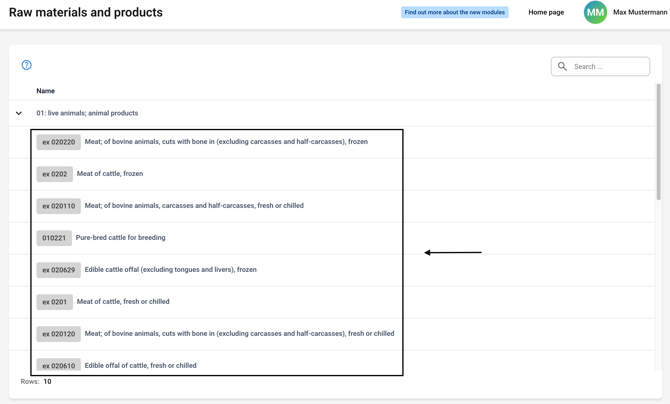
Task: Select the ex 020220 code tag
Action: tap(58, 142)
